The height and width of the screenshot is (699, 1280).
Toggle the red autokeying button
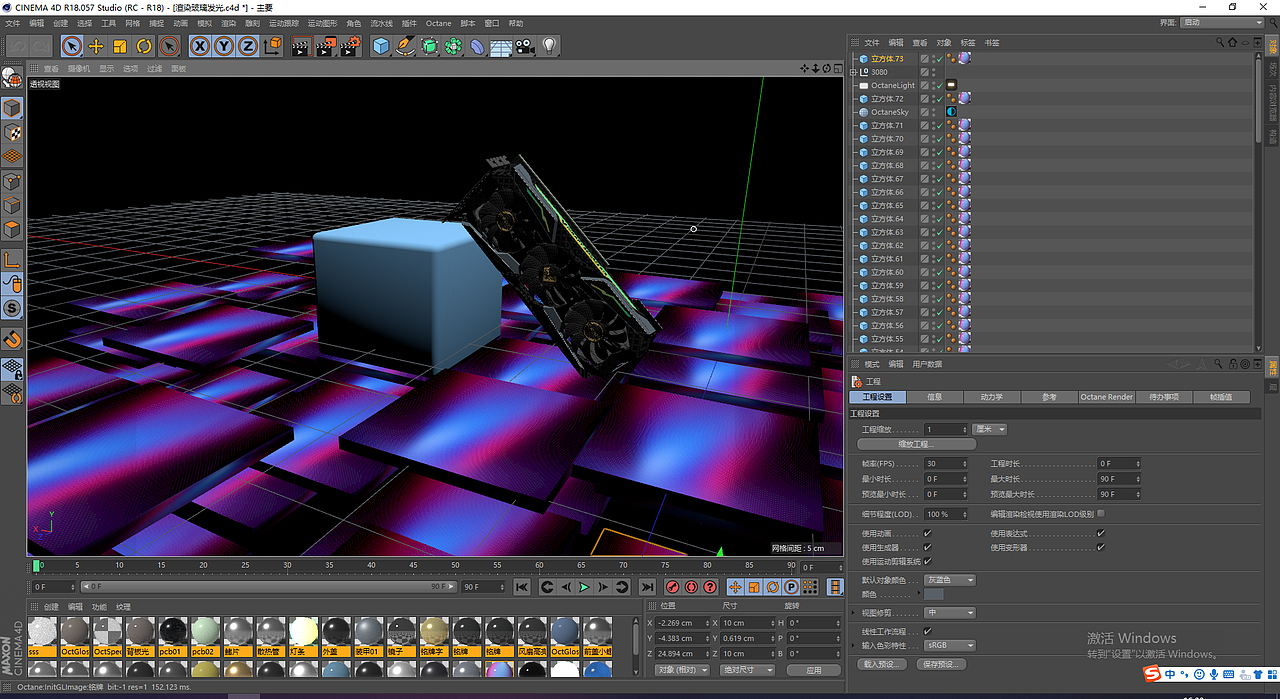pyautogui.click(x=691, y=587)
